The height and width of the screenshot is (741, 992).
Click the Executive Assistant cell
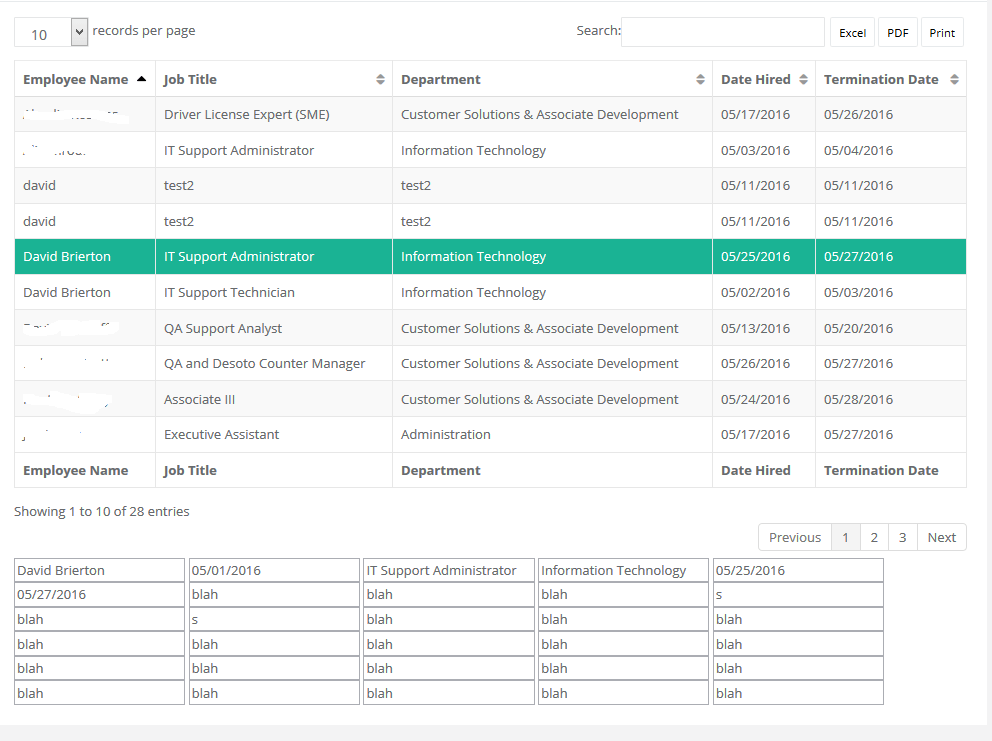[274, 435]
